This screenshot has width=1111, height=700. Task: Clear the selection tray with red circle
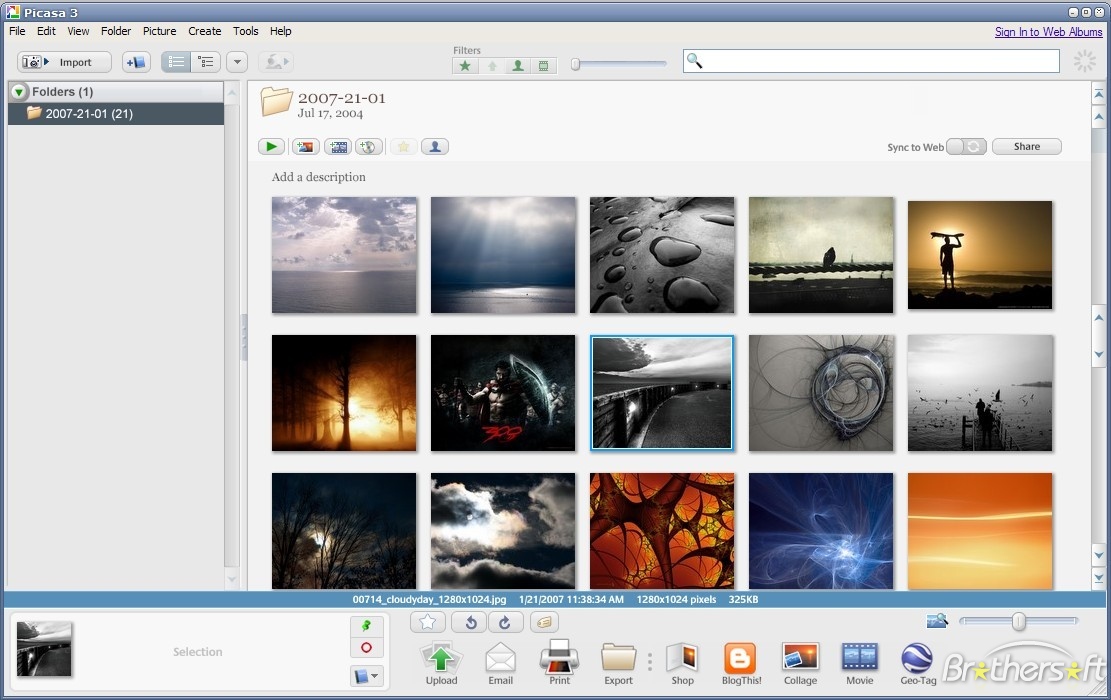[366, 648]
